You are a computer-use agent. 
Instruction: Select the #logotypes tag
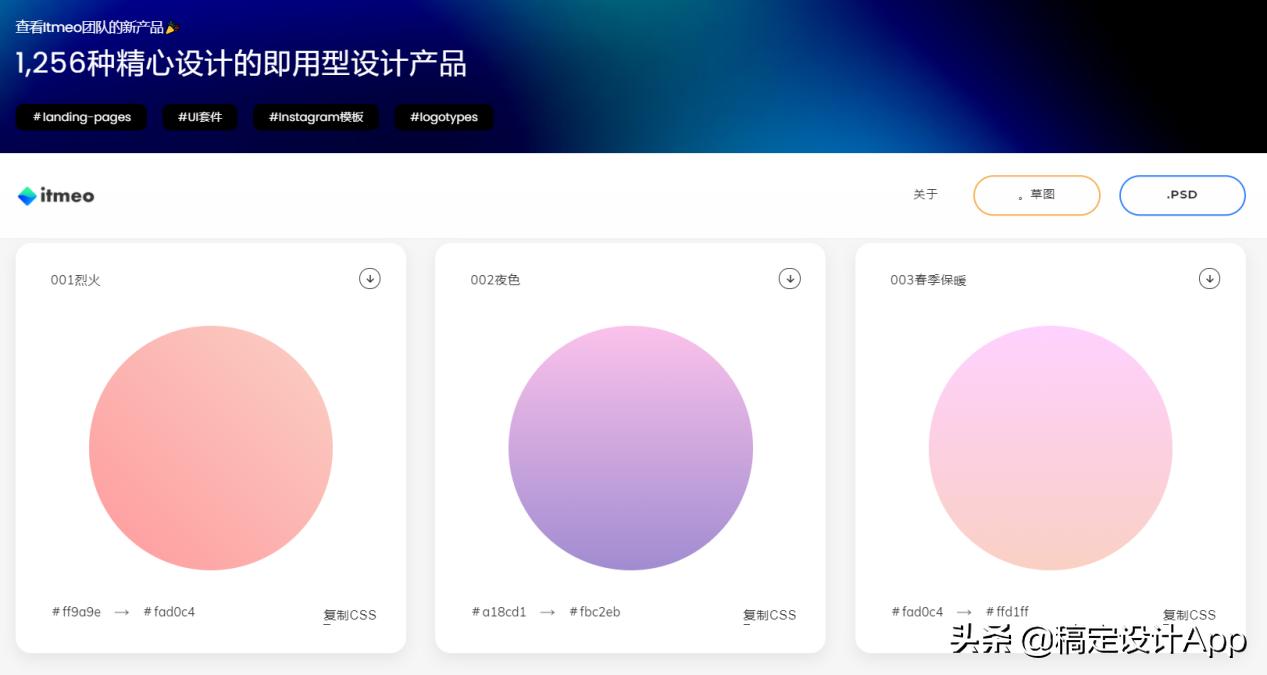[443, 117]
